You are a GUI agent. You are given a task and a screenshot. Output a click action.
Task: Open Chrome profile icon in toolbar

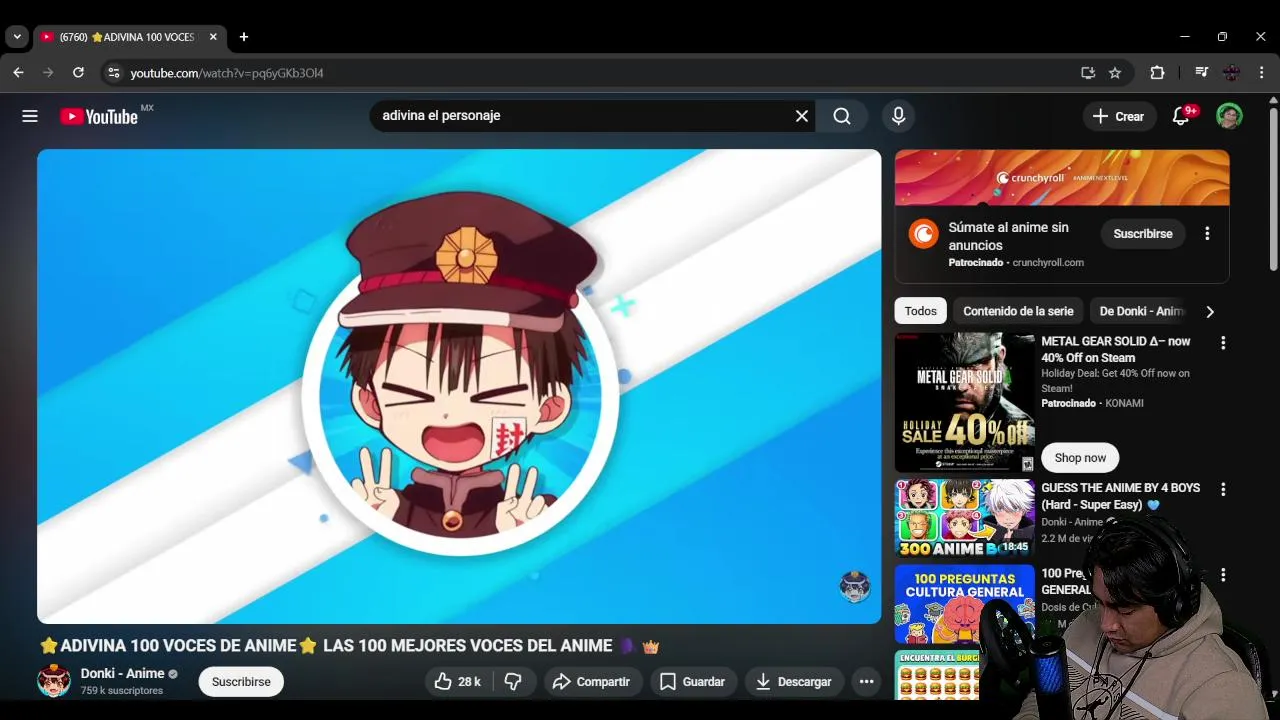1231,73
